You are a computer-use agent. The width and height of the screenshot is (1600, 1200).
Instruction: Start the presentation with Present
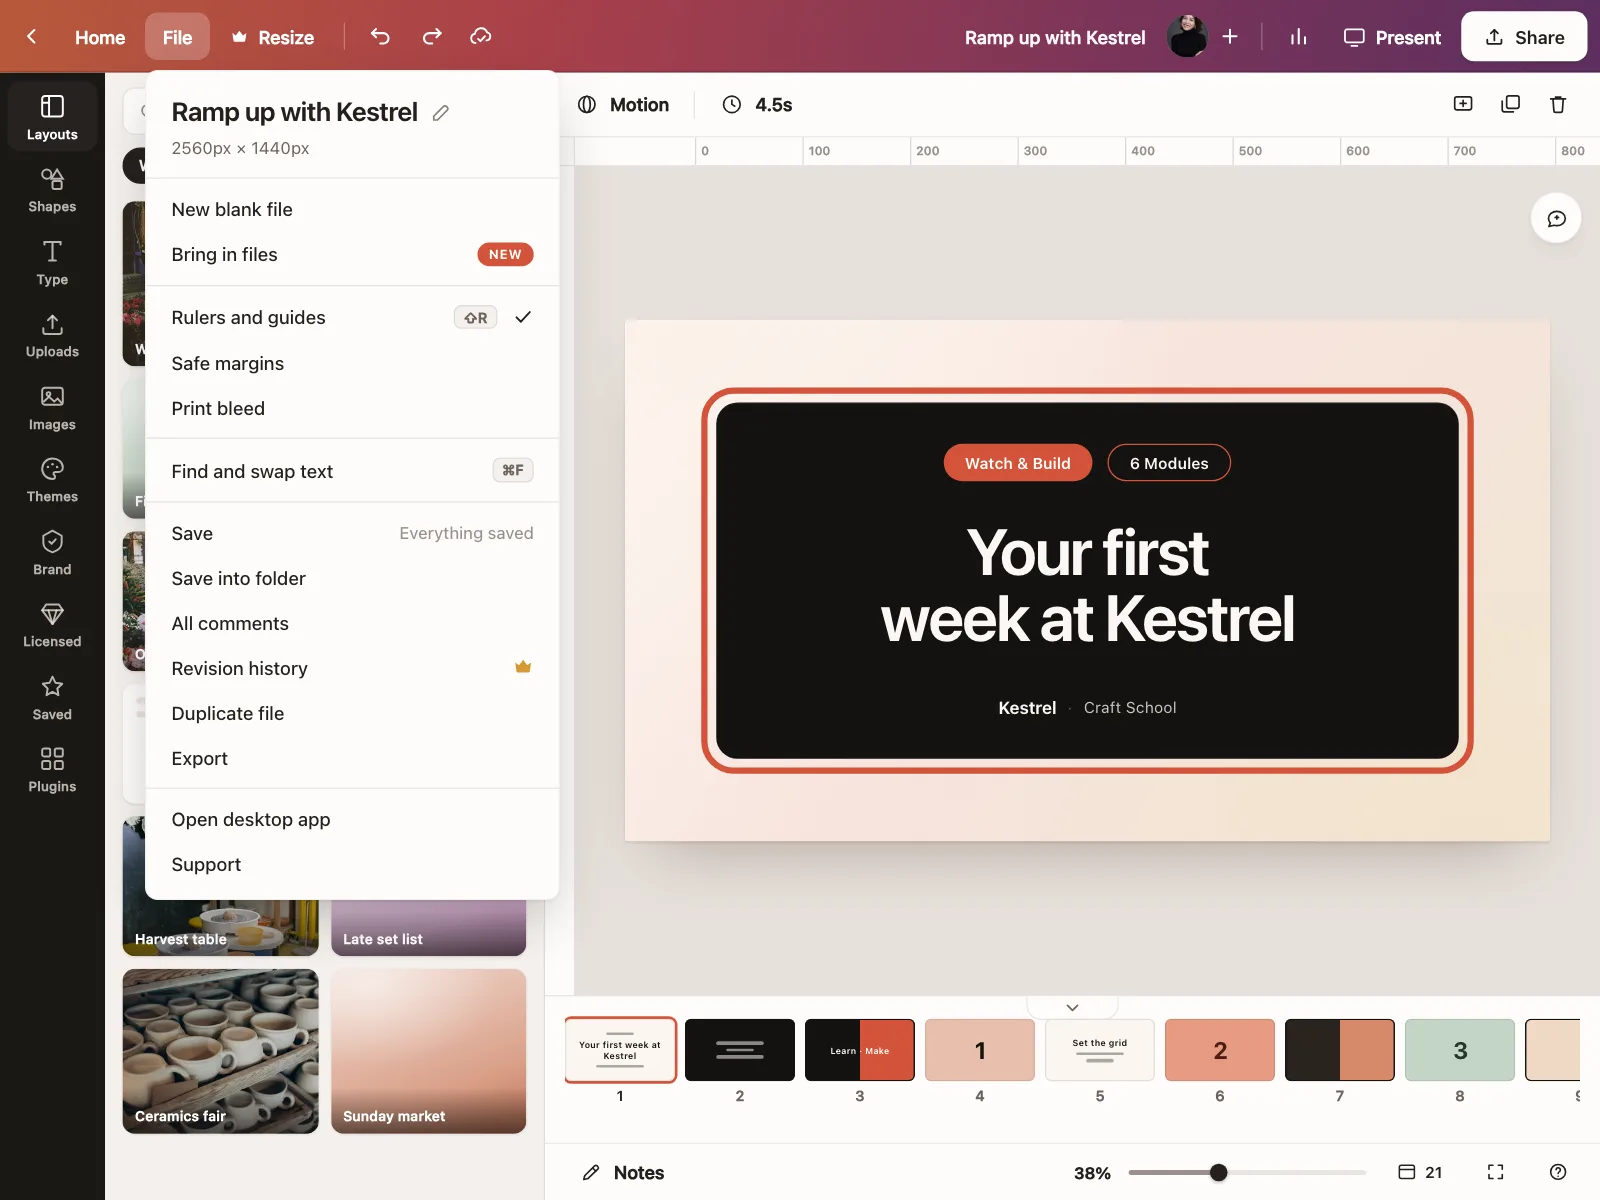tap(1392, 37)
